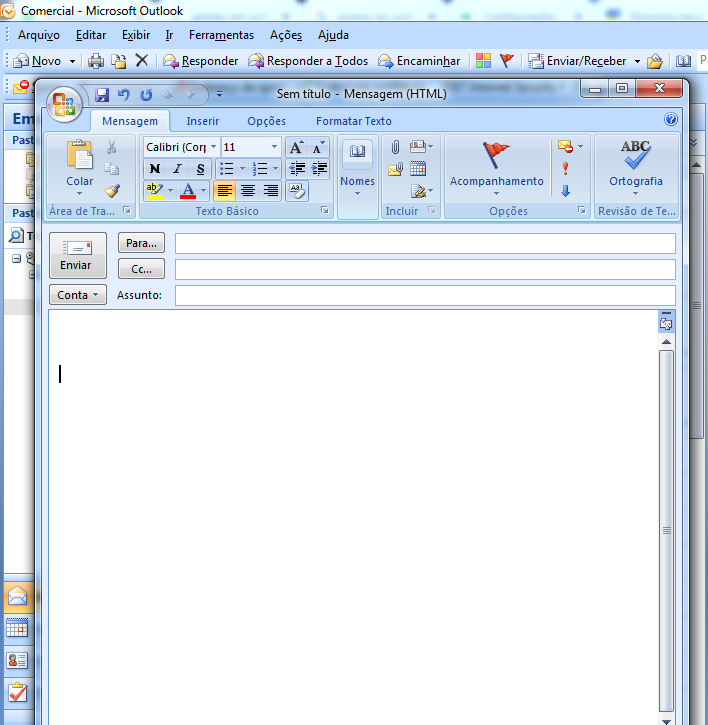Open Tasks view in Outlook navigation pane

17,693
